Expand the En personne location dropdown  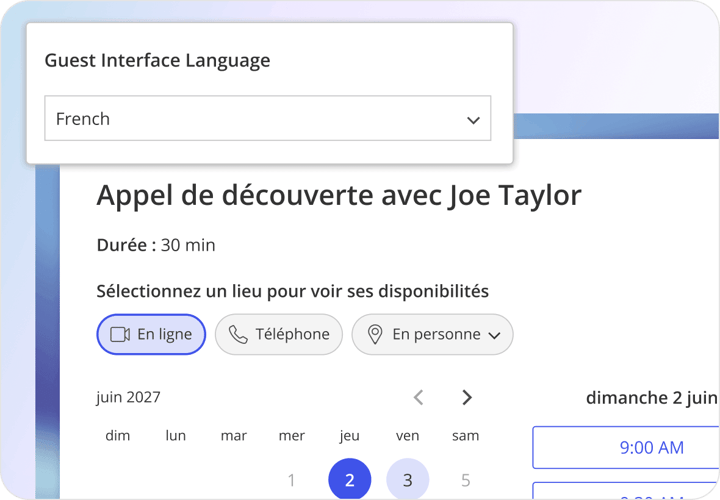click(433, 334)
